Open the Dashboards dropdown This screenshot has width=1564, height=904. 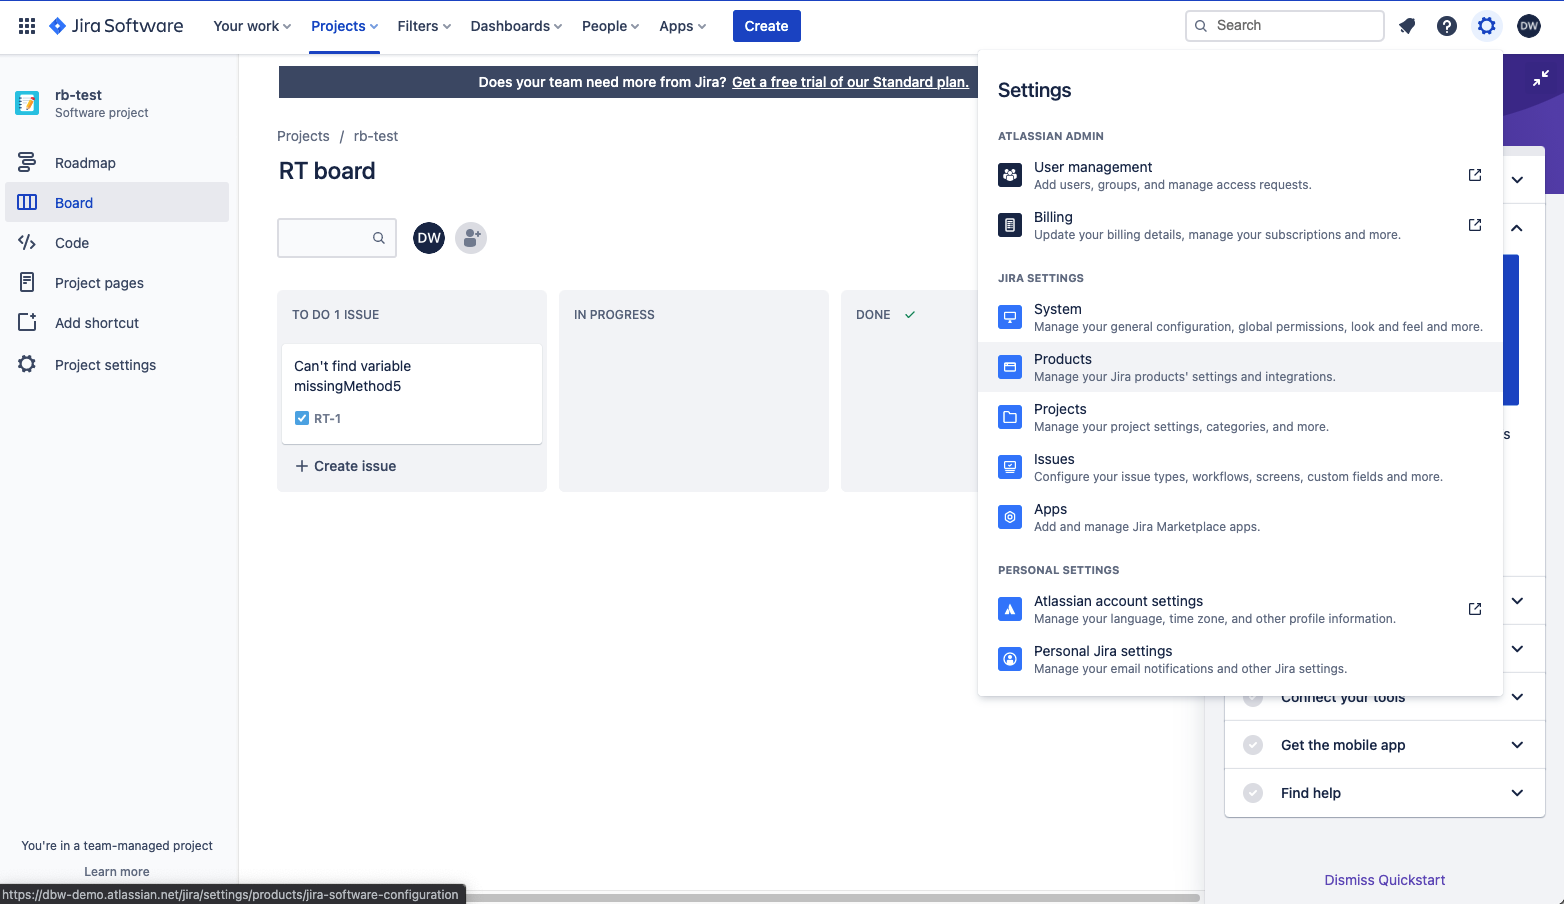pyautogui.click(x=516, y=26)
